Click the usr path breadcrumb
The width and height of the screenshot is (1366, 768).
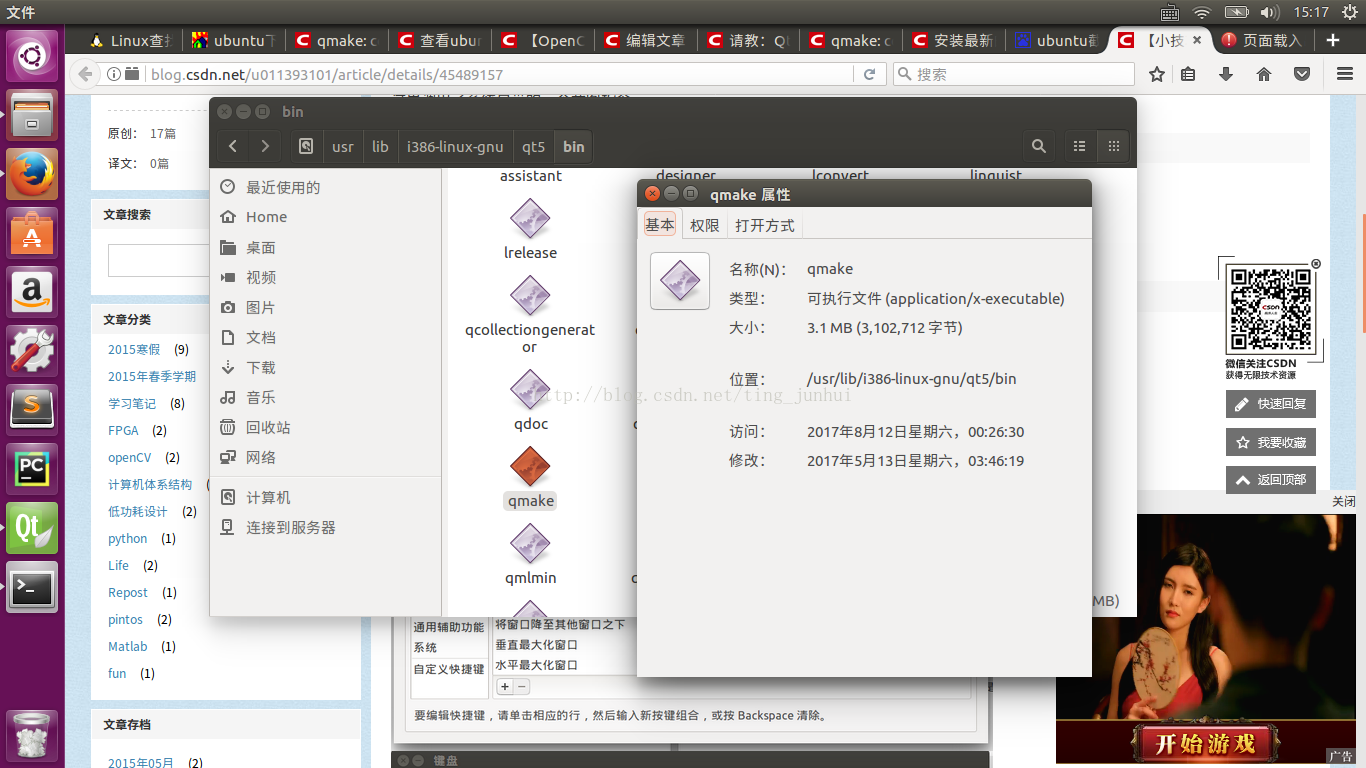click(x=343, y=146)
